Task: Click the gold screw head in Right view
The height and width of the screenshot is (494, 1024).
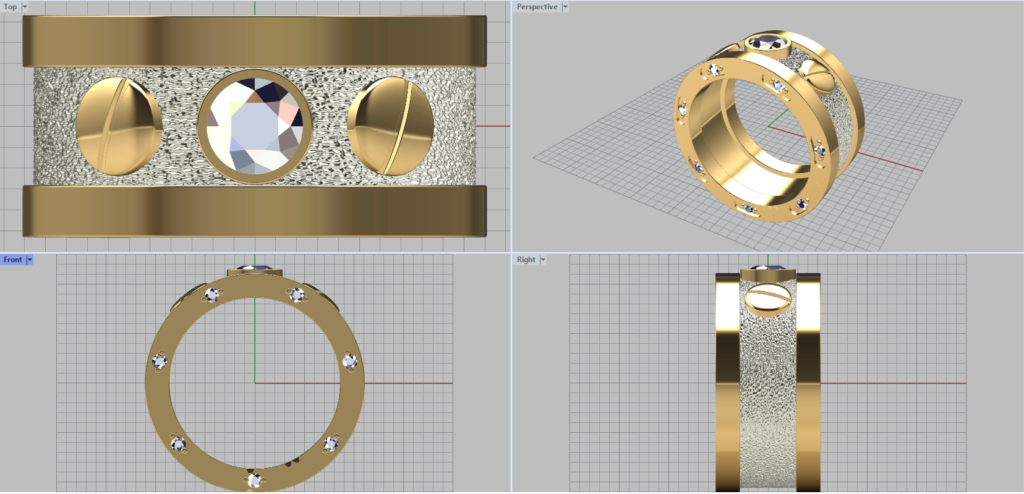Action: click(767, 299)
